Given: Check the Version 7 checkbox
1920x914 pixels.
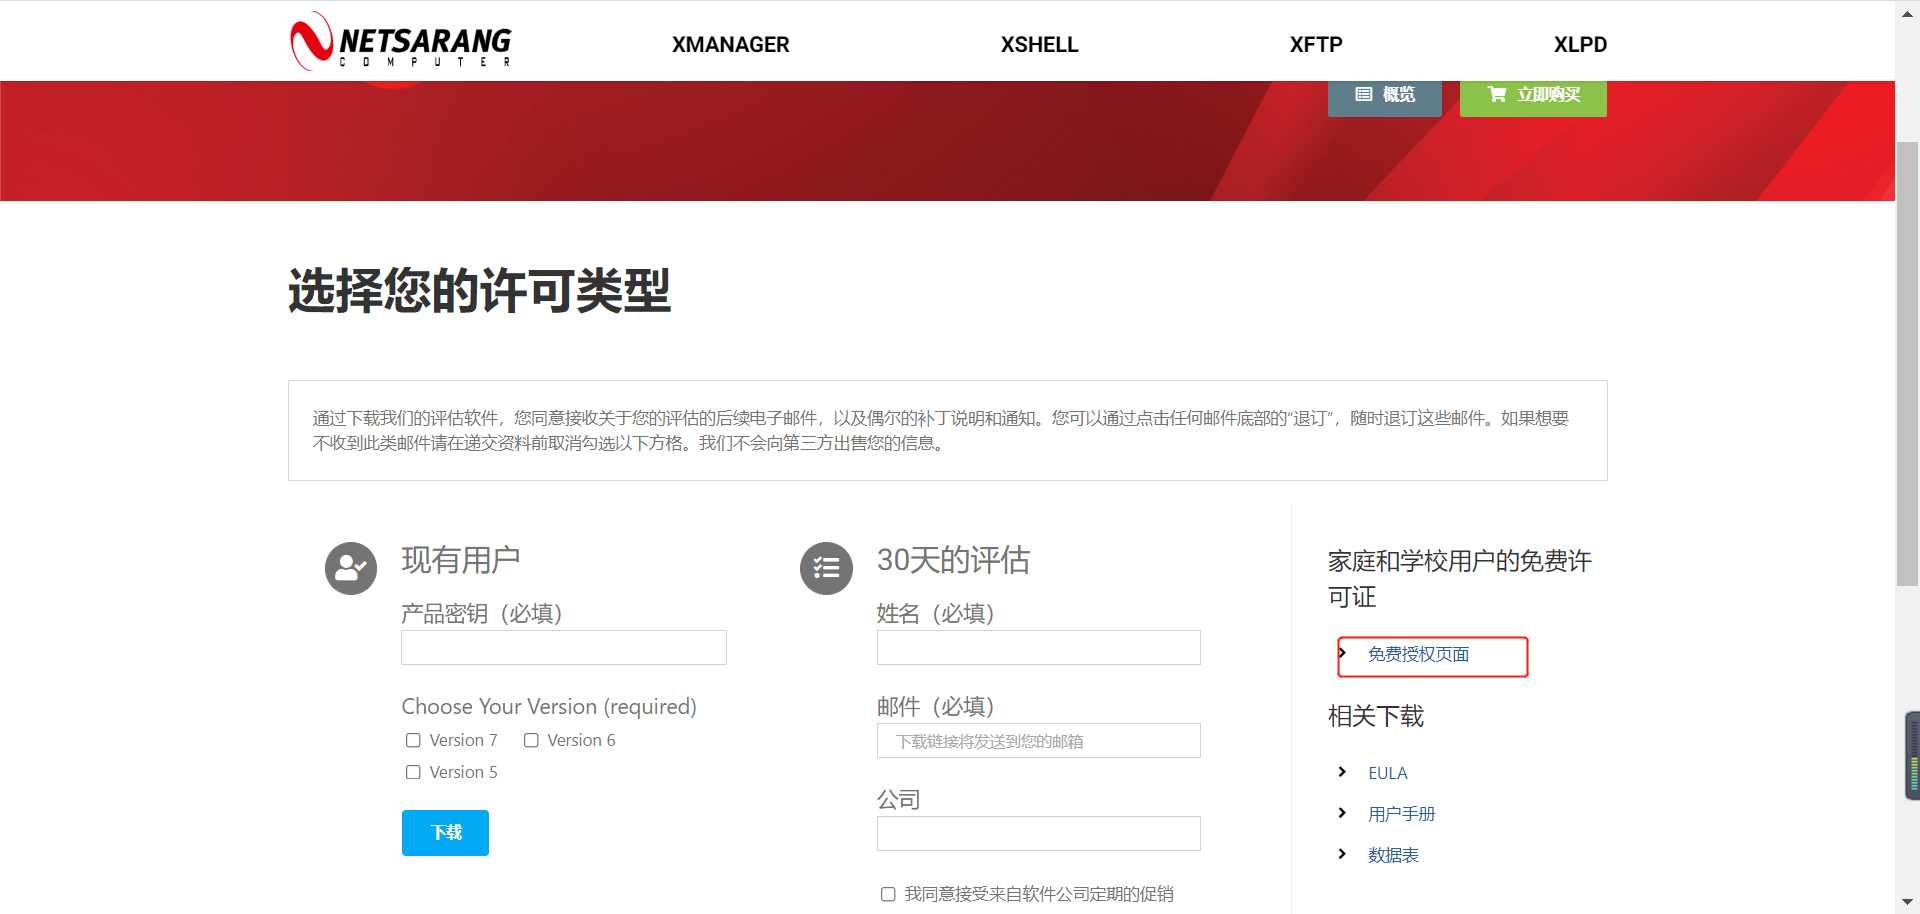Looking at the screenshot, I should tap(413, 740).
